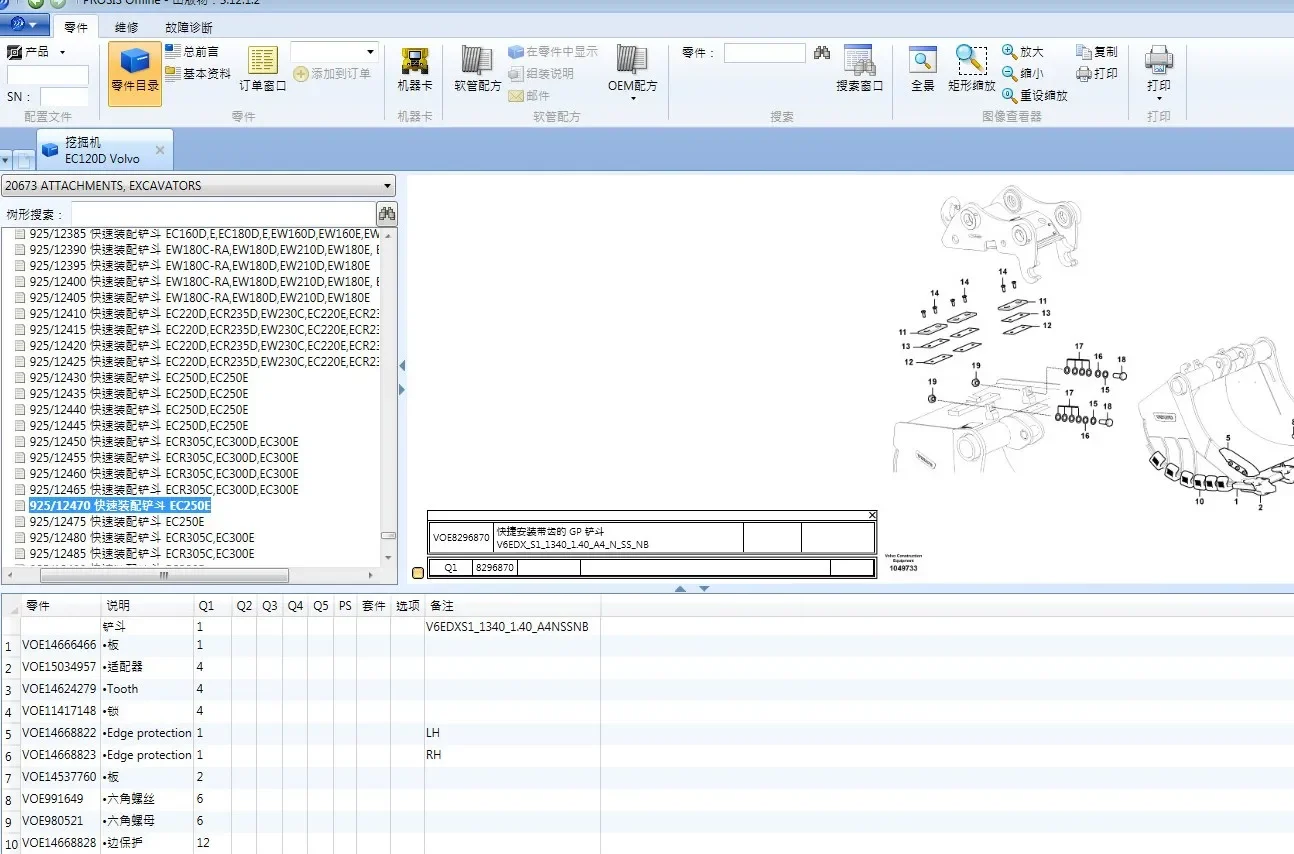Click the 零件 part search field
The height and width of the screenshot is (854, 1294).
[764, 53]
